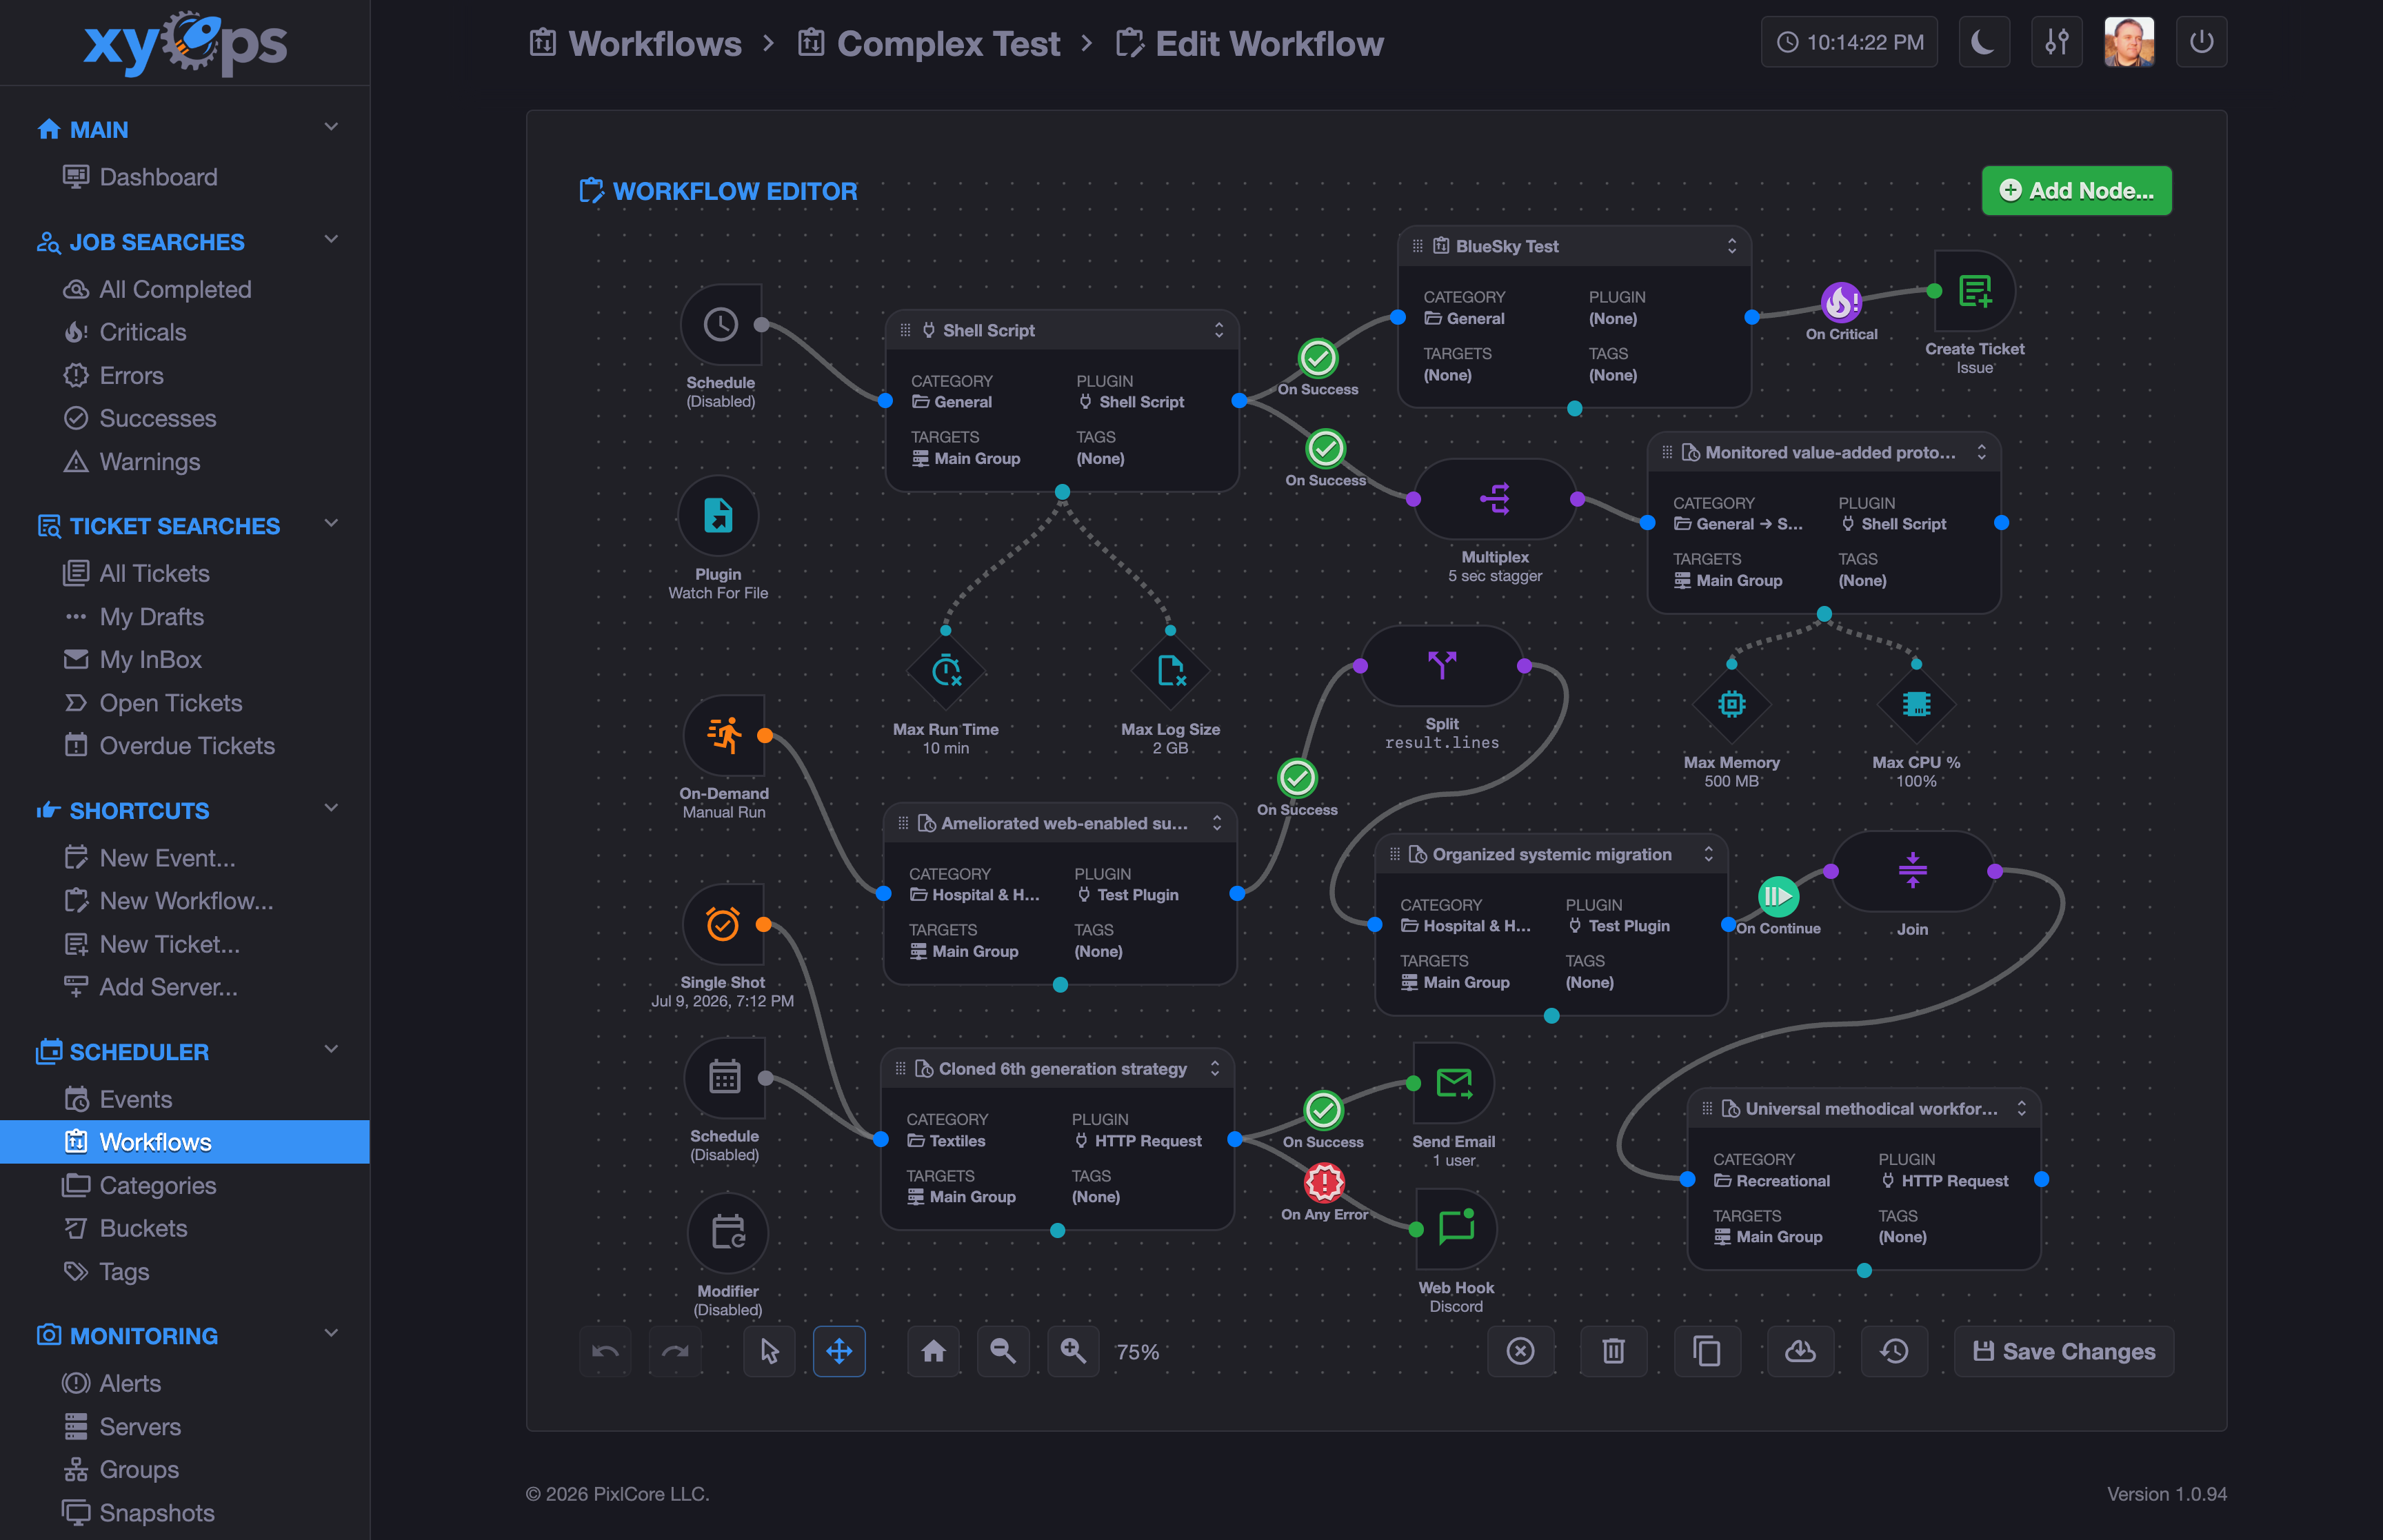Select the pointer selection tool
The height and width of the screenshot is (1540, 2383).
769,1351
